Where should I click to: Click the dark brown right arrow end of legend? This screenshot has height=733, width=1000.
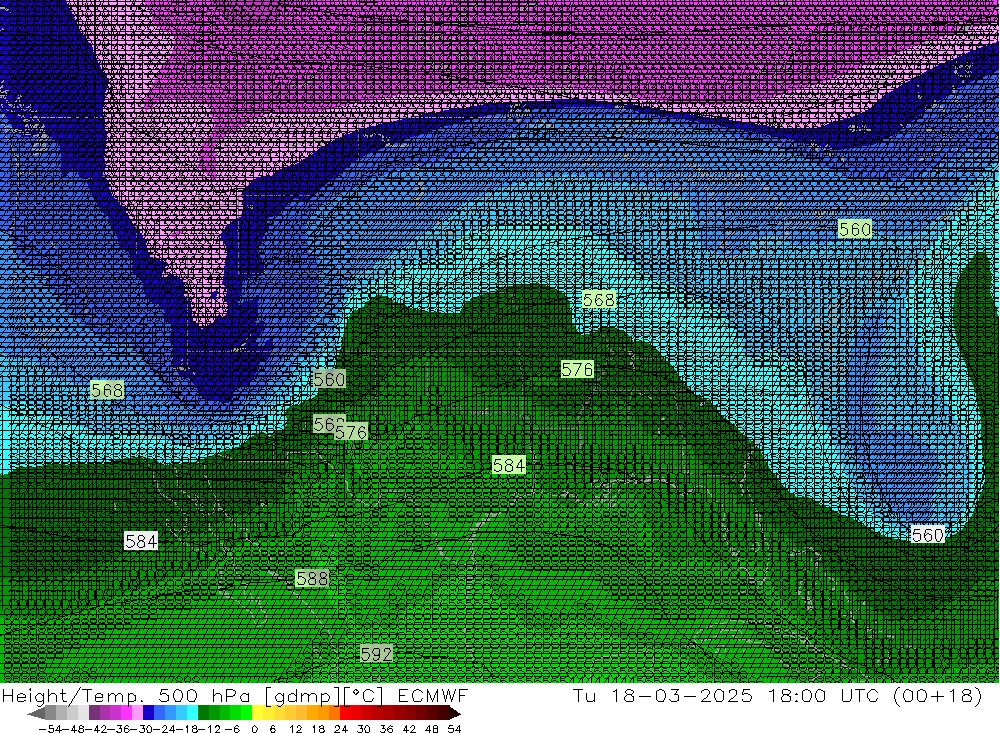click(x=454, y=713)
